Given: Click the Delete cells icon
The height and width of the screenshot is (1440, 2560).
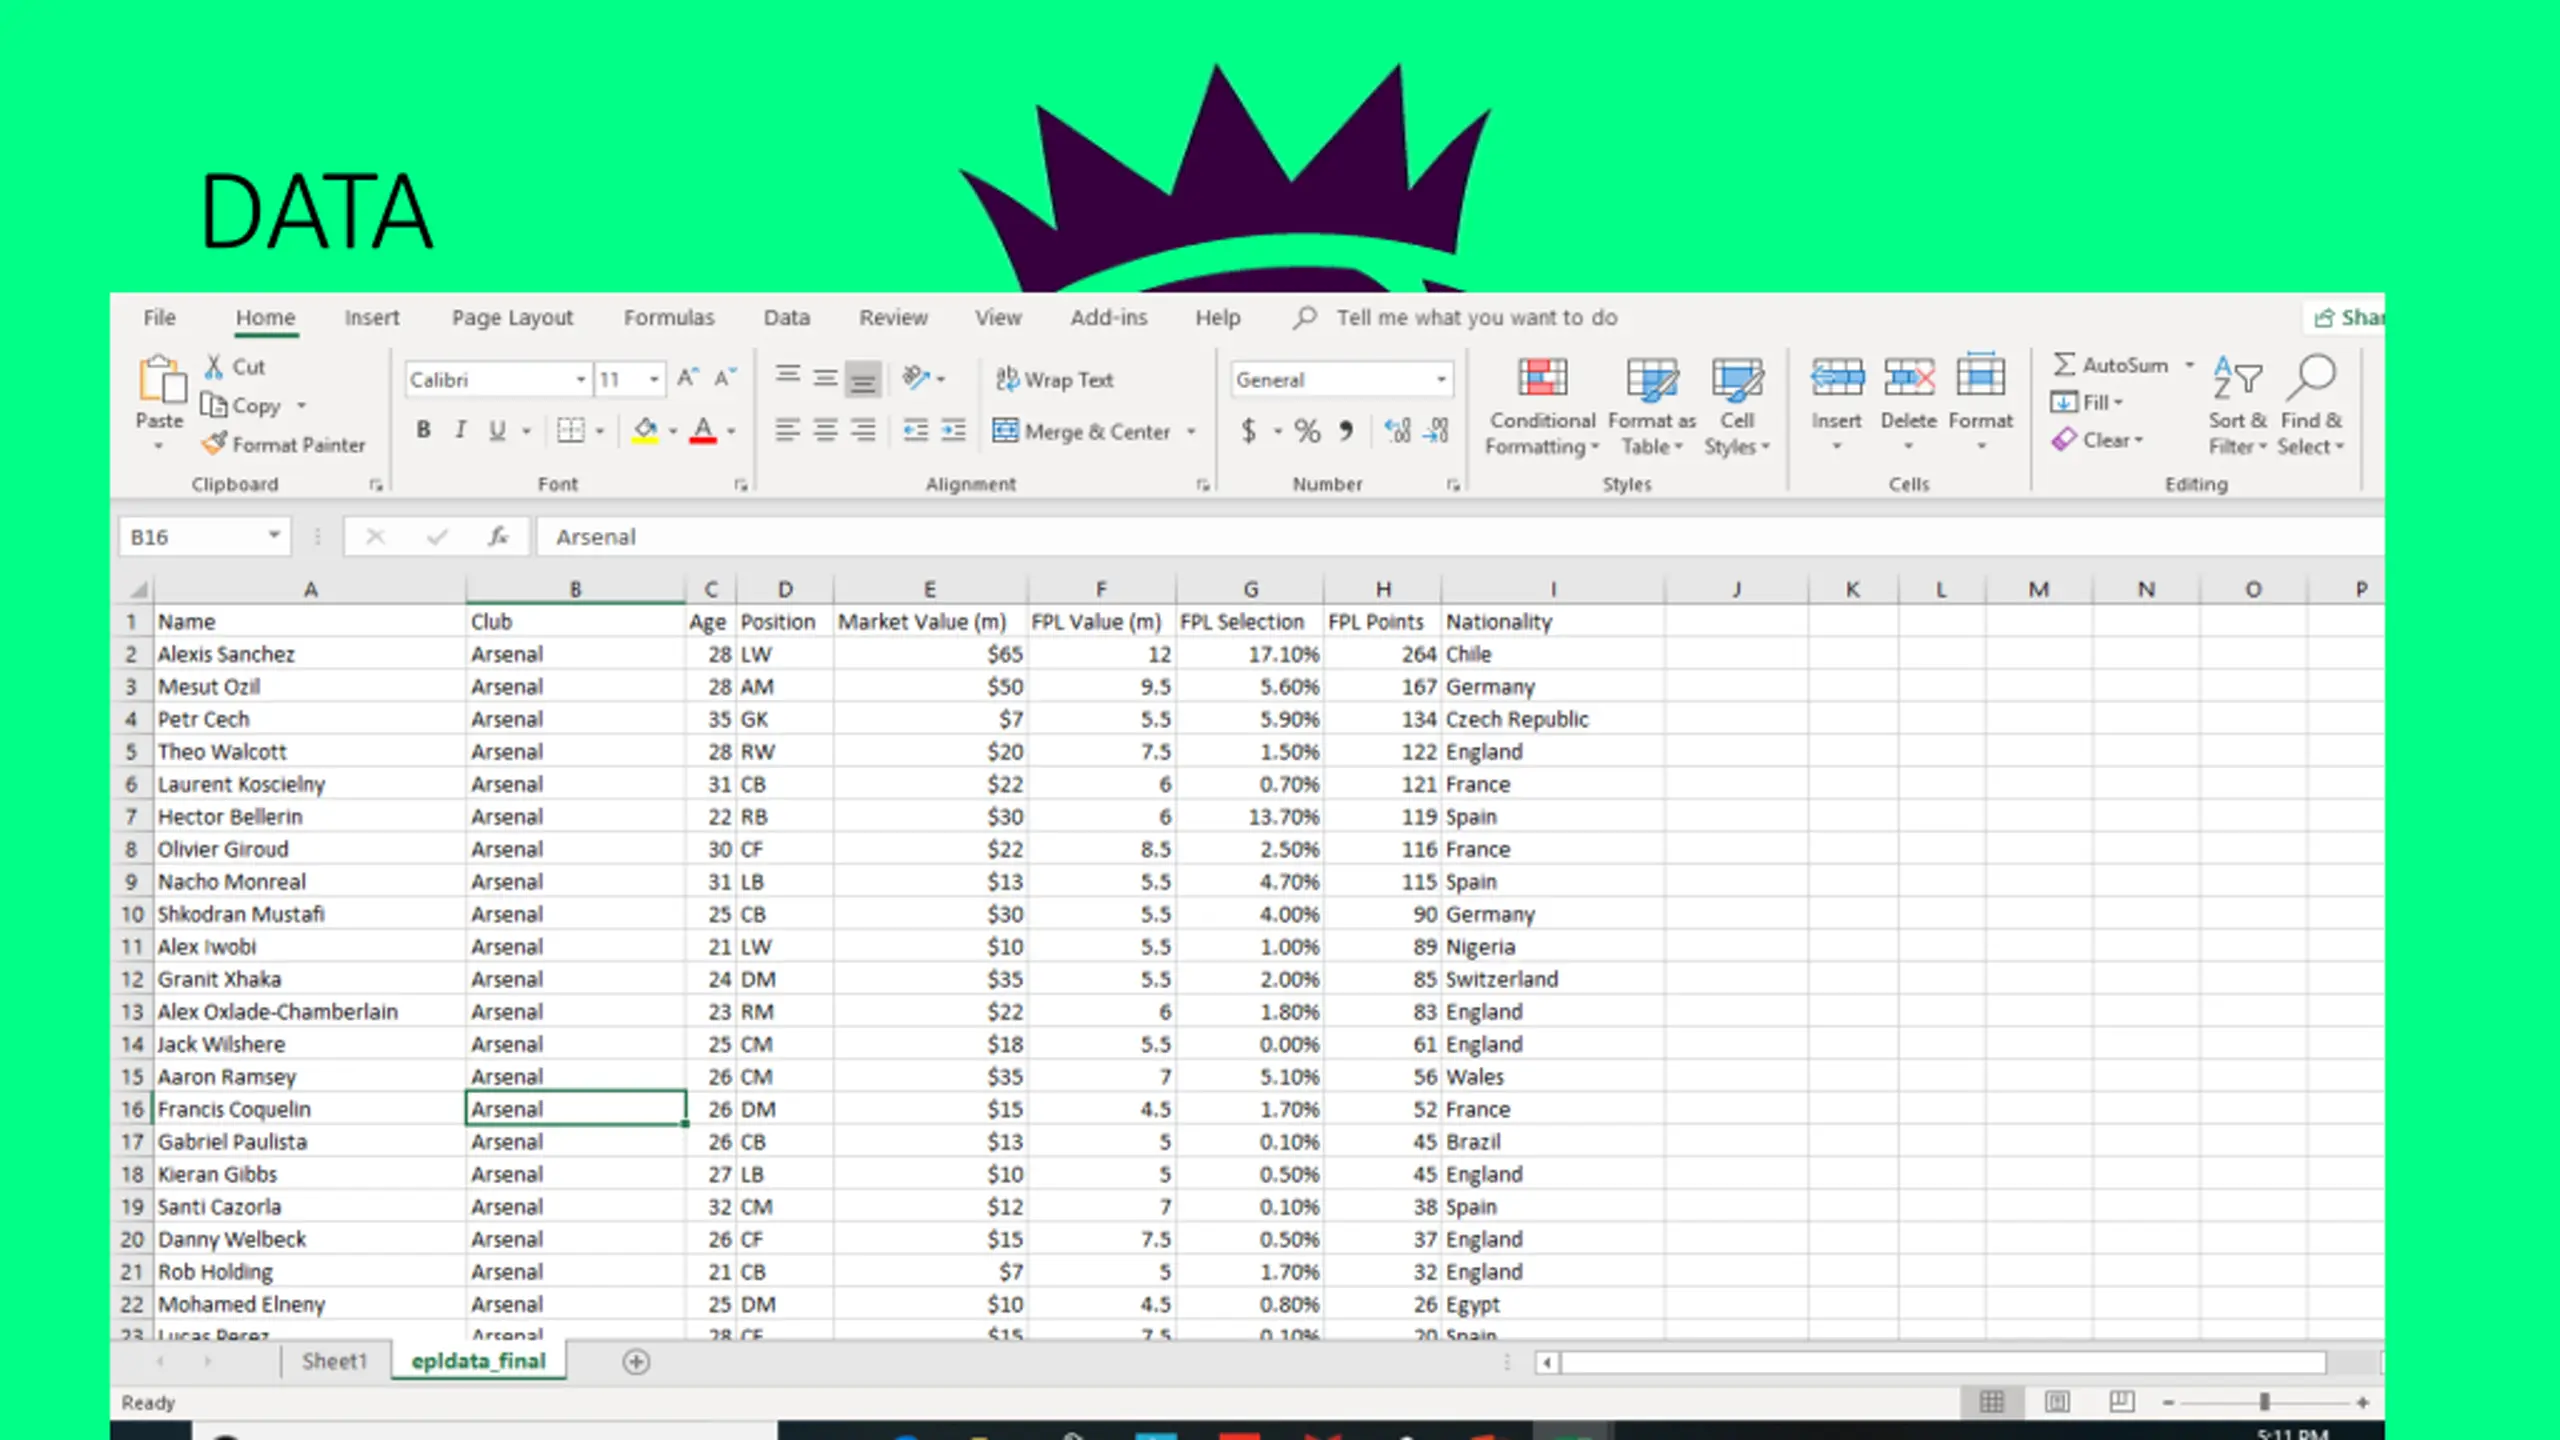Looking at the screenshot, I should click(1908, 379).
